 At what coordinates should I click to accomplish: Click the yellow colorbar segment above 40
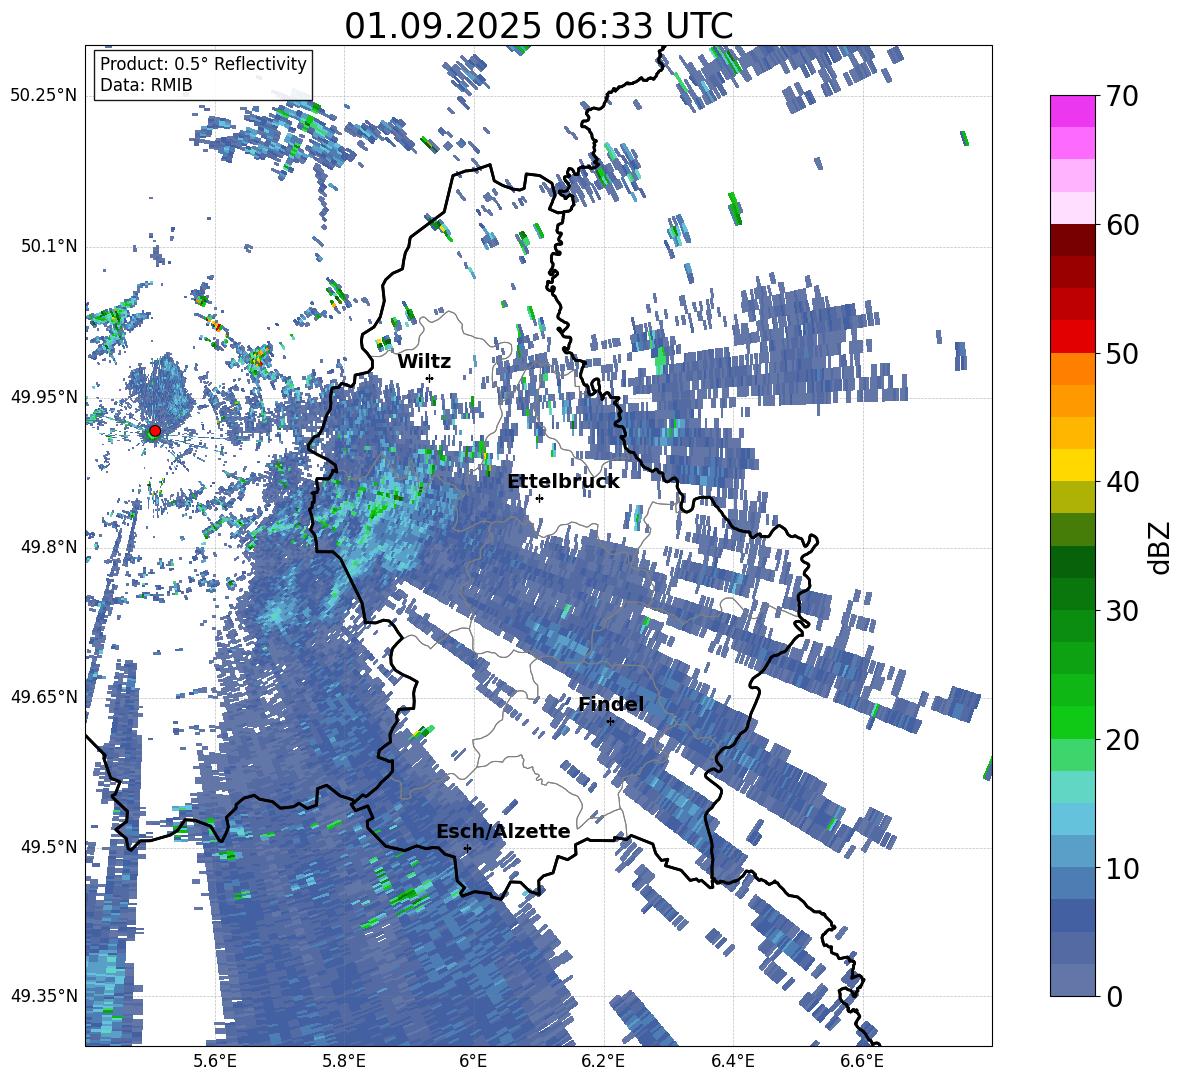(x=1072, y=465)
